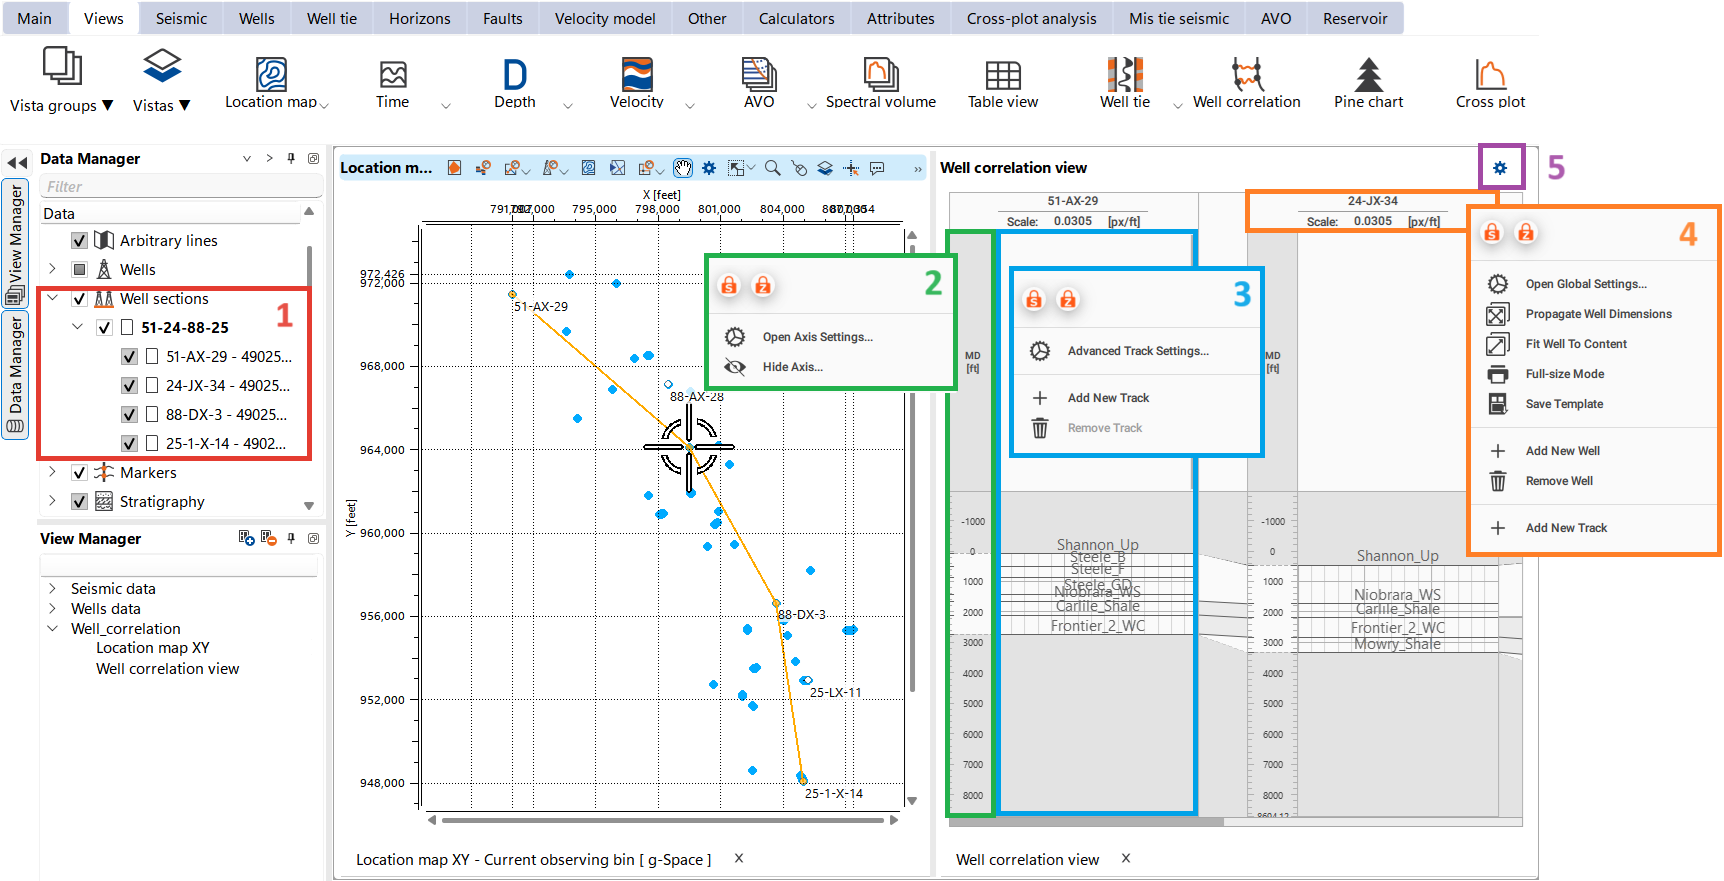Click Open Axis Settings option
This screenshot has height=881, width=1724.
click(817, 337)
